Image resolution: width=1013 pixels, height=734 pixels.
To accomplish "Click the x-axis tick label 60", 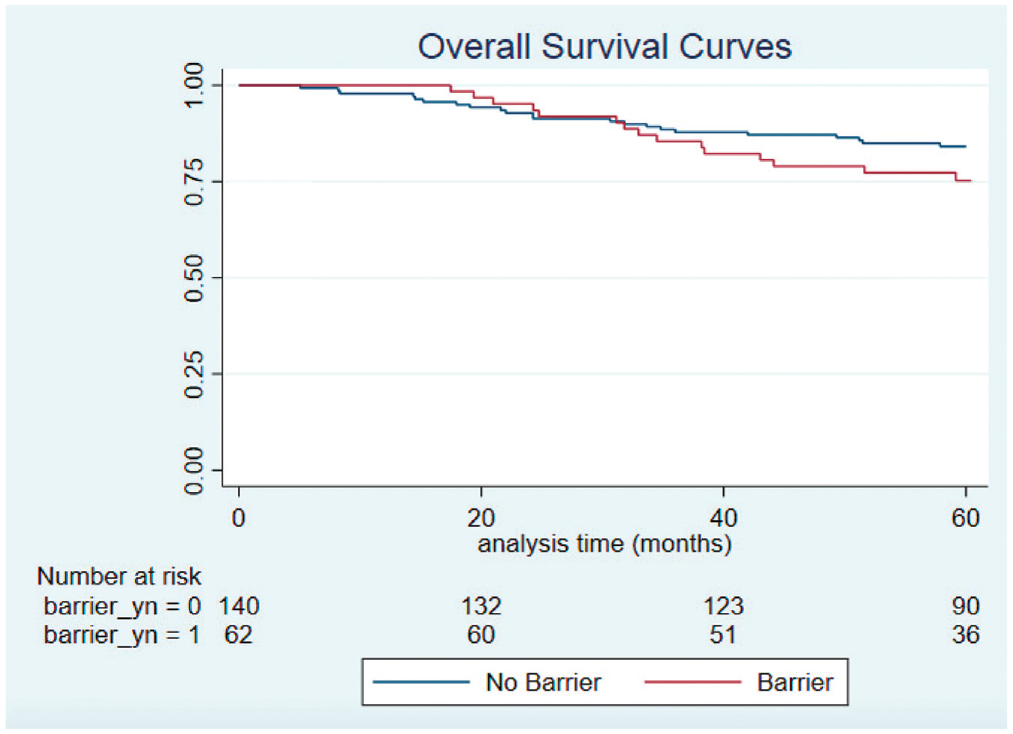I will click(x=965, y=518).
